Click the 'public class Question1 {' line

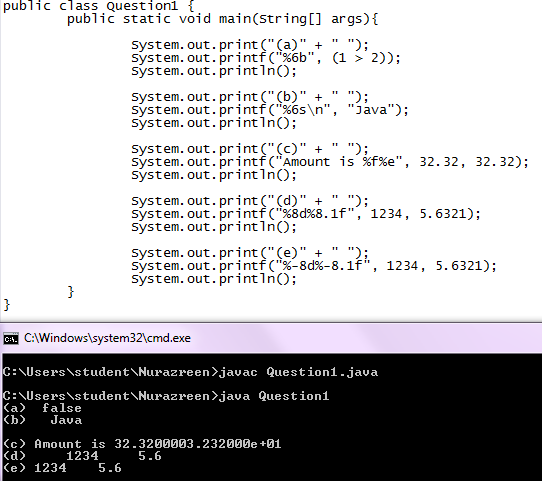pyautogui.click(x=99, y=6)
